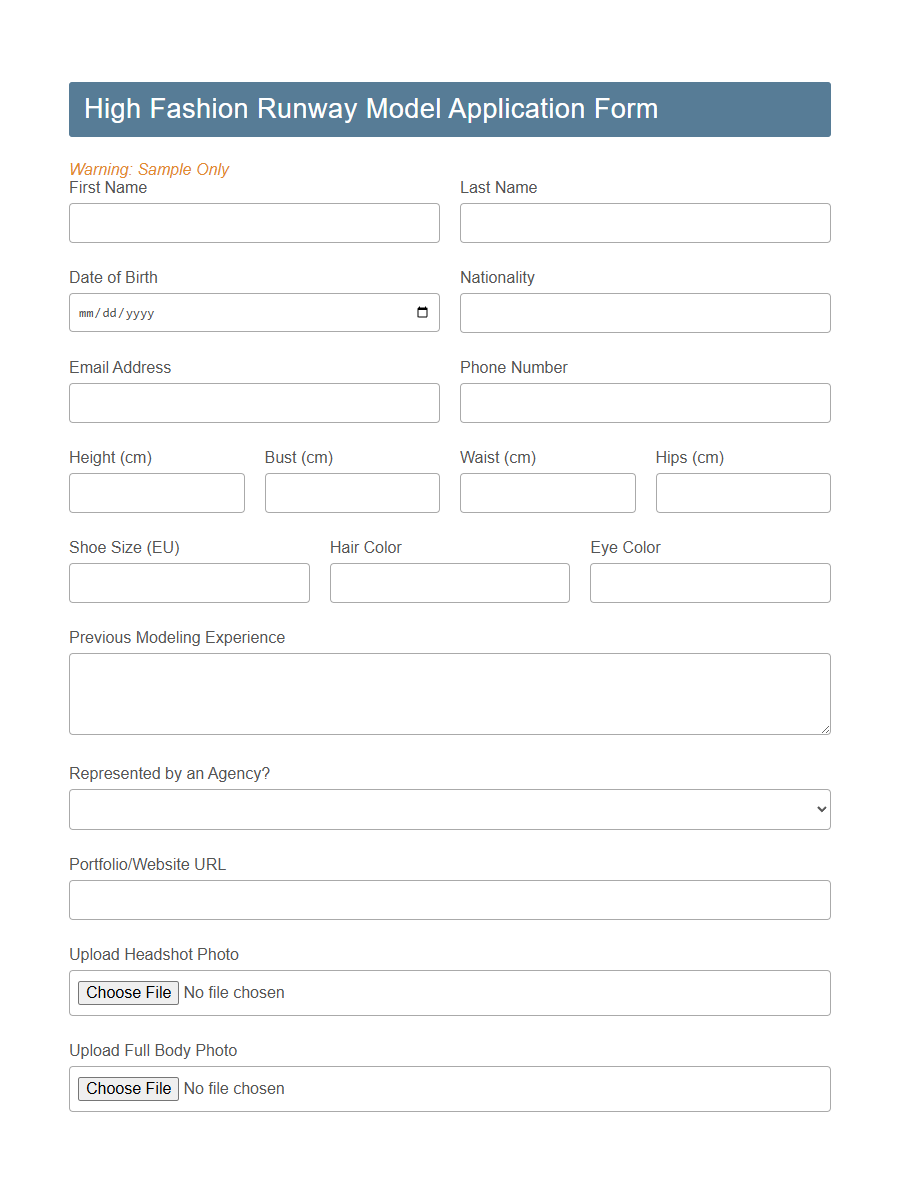Click into the Hair Color field
This screenshot has width=900, height=1182.
(x=449, y=582)
